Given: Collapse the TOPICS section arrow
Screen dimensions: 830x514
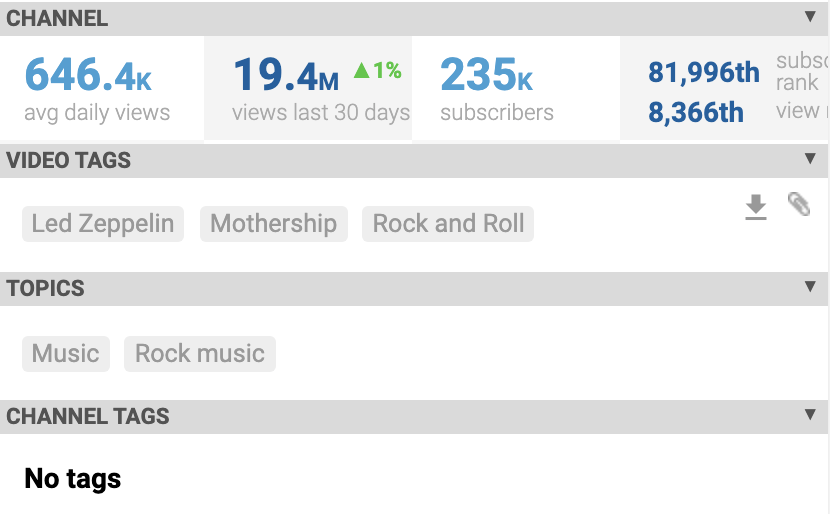Looking at the screenshot, I should coord(810,286).
